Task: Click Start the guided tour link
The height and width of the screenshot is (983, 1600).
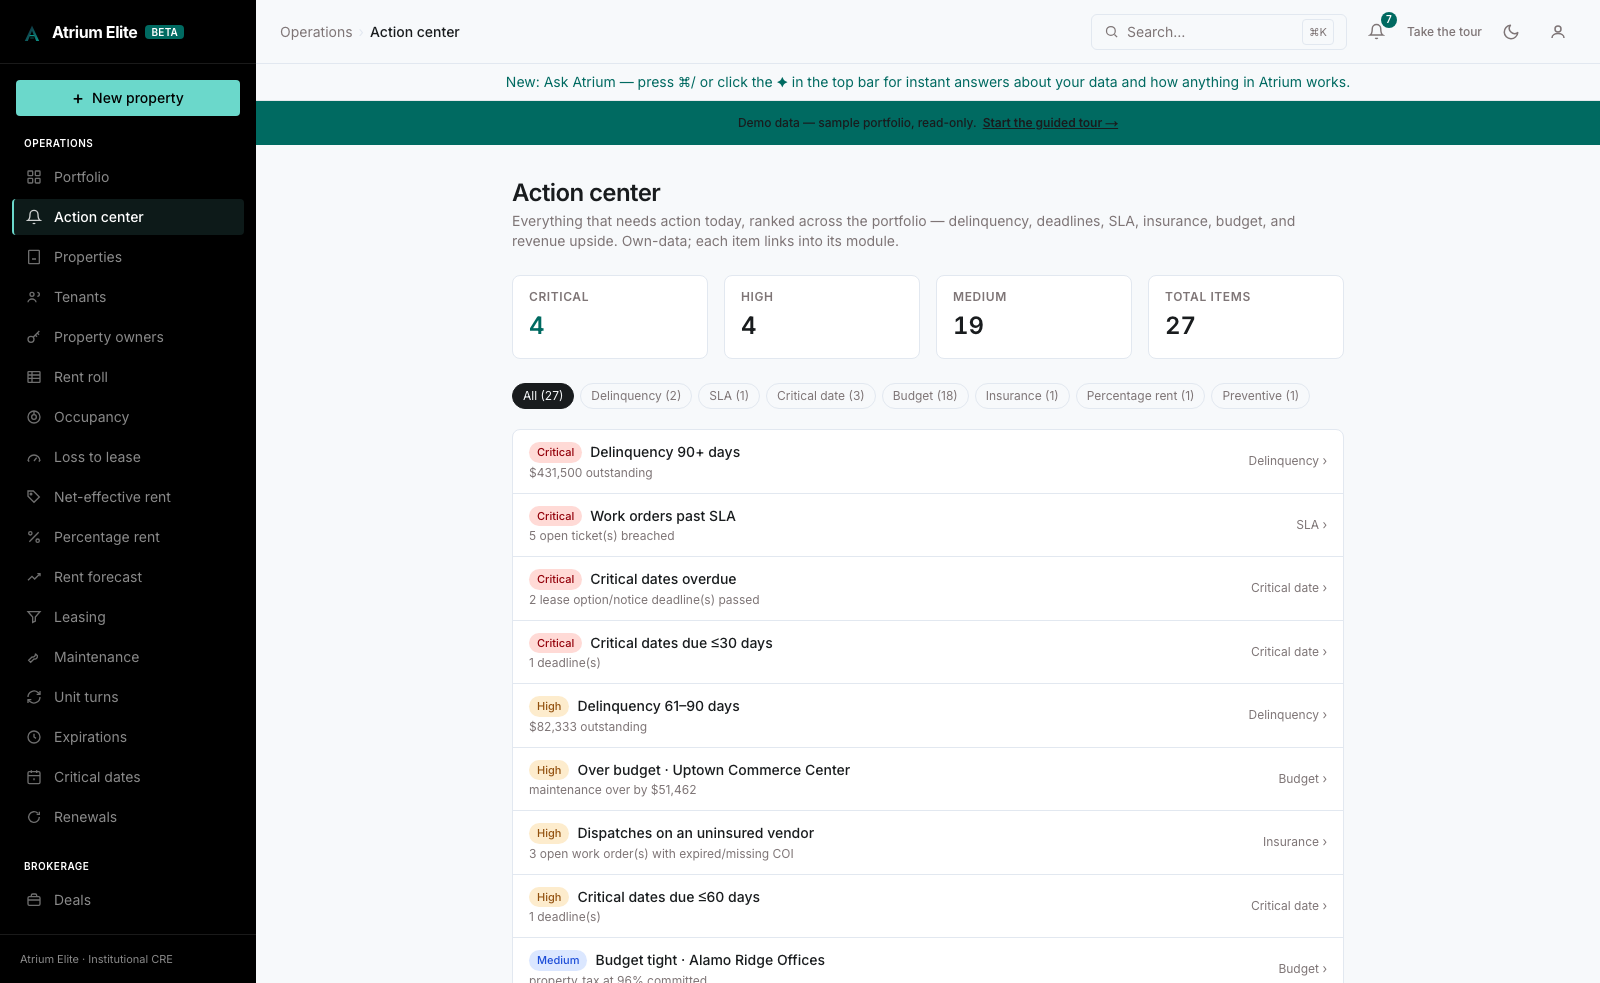Action: click(x=1050, y=123)
